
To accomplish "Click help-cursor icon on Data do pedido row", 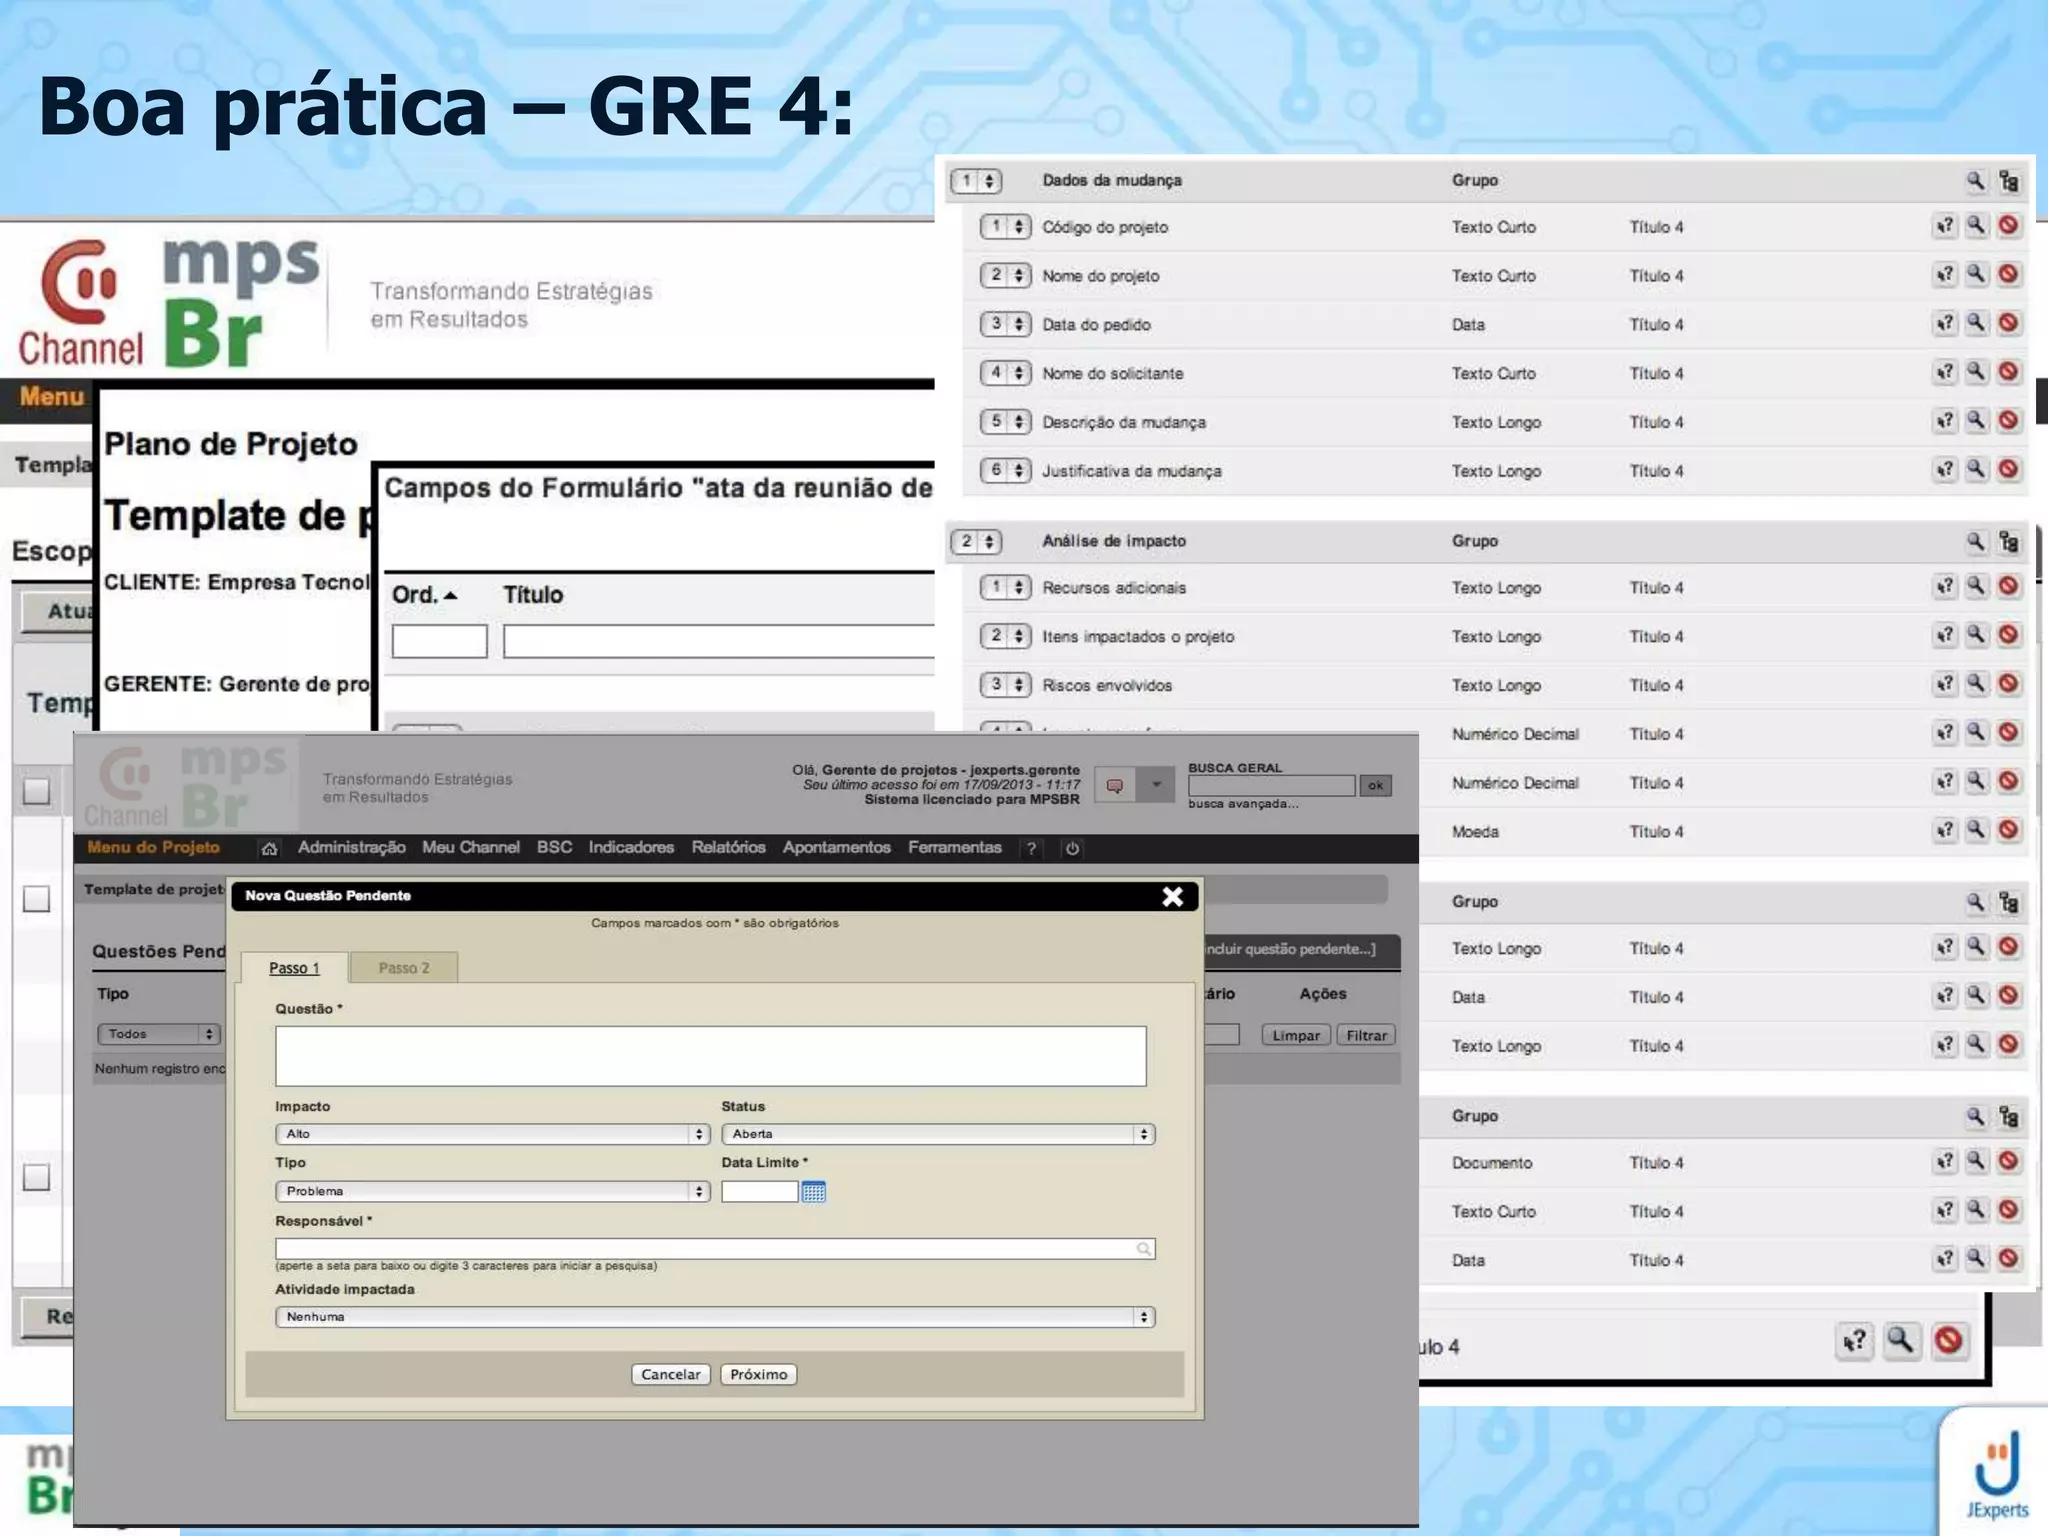I will point(1944,323).
